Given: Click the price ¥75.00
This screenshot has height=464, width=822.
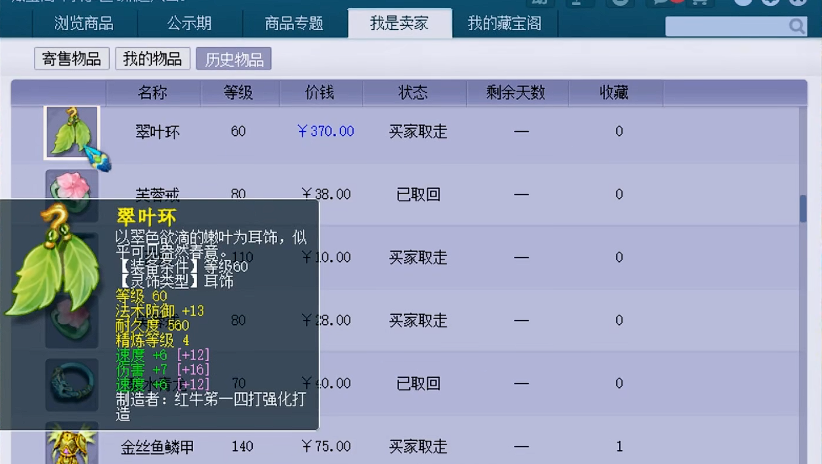Looking at the screenshot, I should pos(326,447).
